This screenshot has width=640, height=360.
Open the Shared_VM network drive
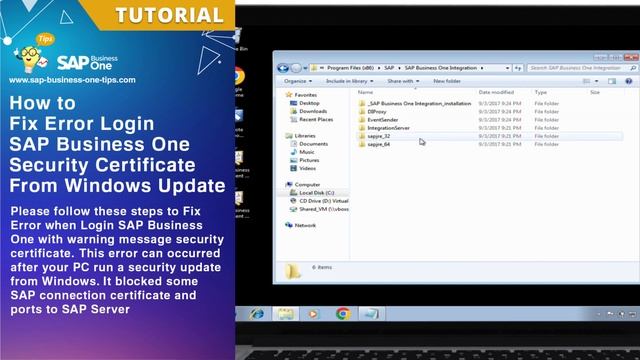324,209
